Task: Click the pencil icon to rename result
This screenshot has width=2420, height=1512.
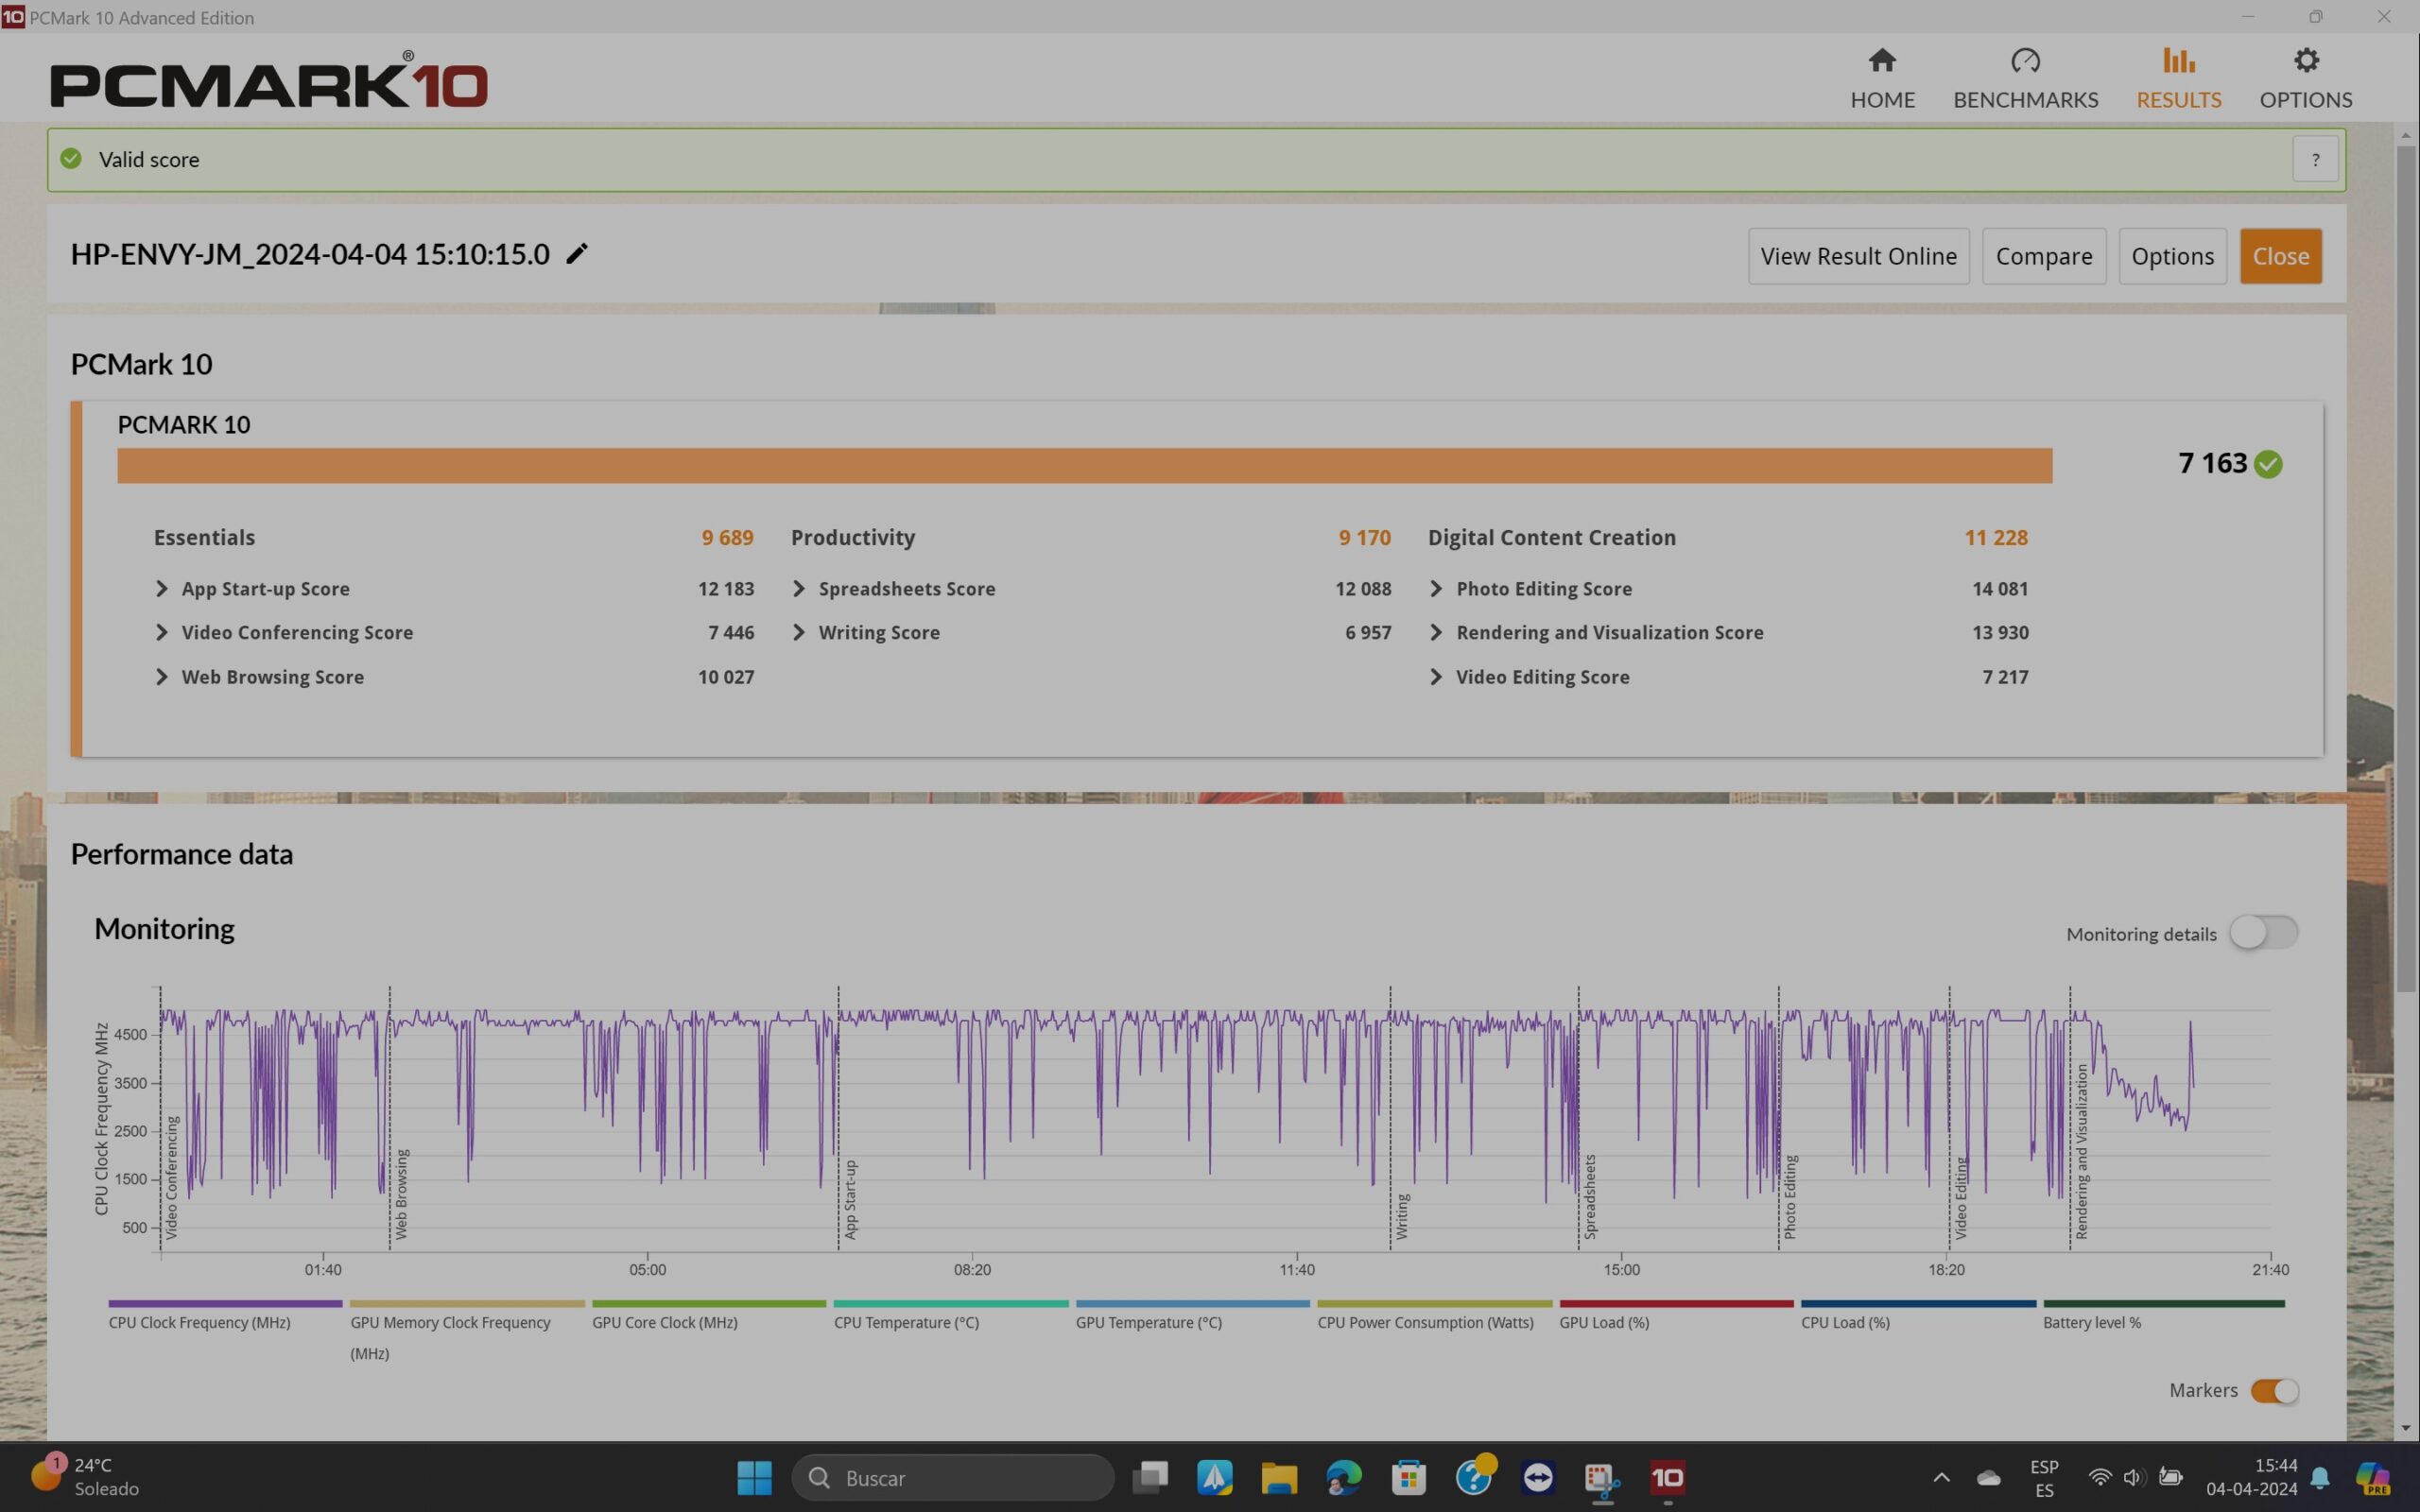Action: 577,254
